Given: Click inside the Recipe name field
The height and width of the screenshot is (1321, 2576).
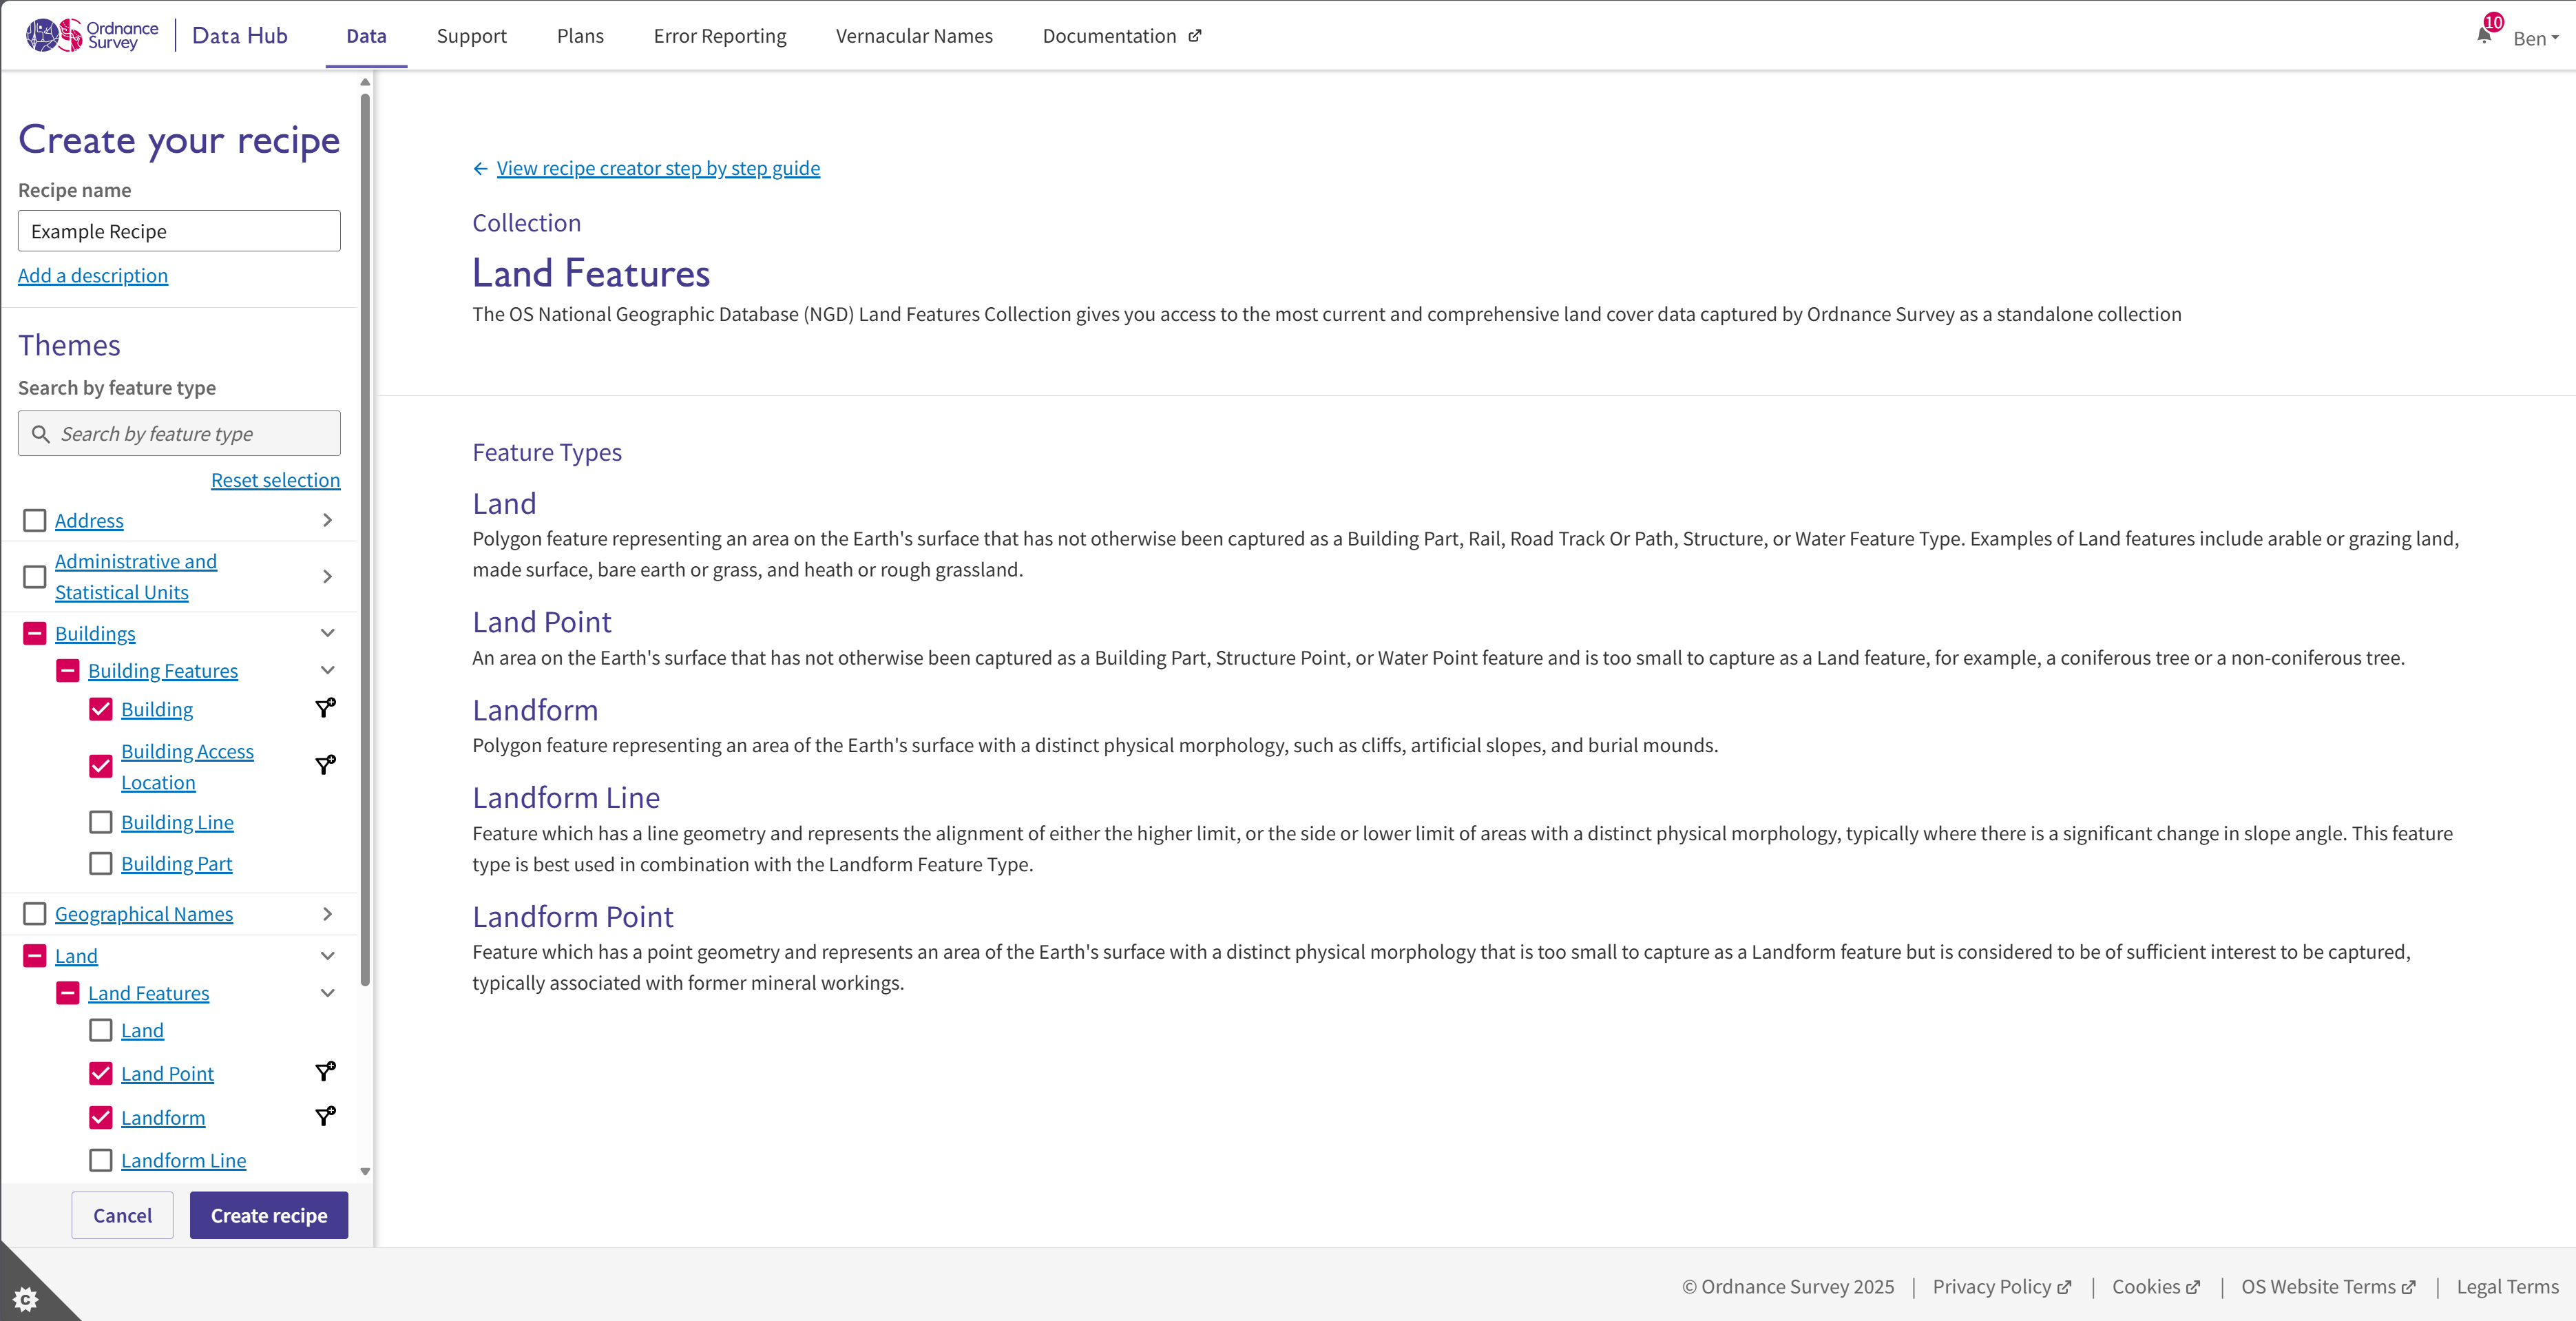Looking at the screenshot, I should pyautogui.click(x=178, y=230).
